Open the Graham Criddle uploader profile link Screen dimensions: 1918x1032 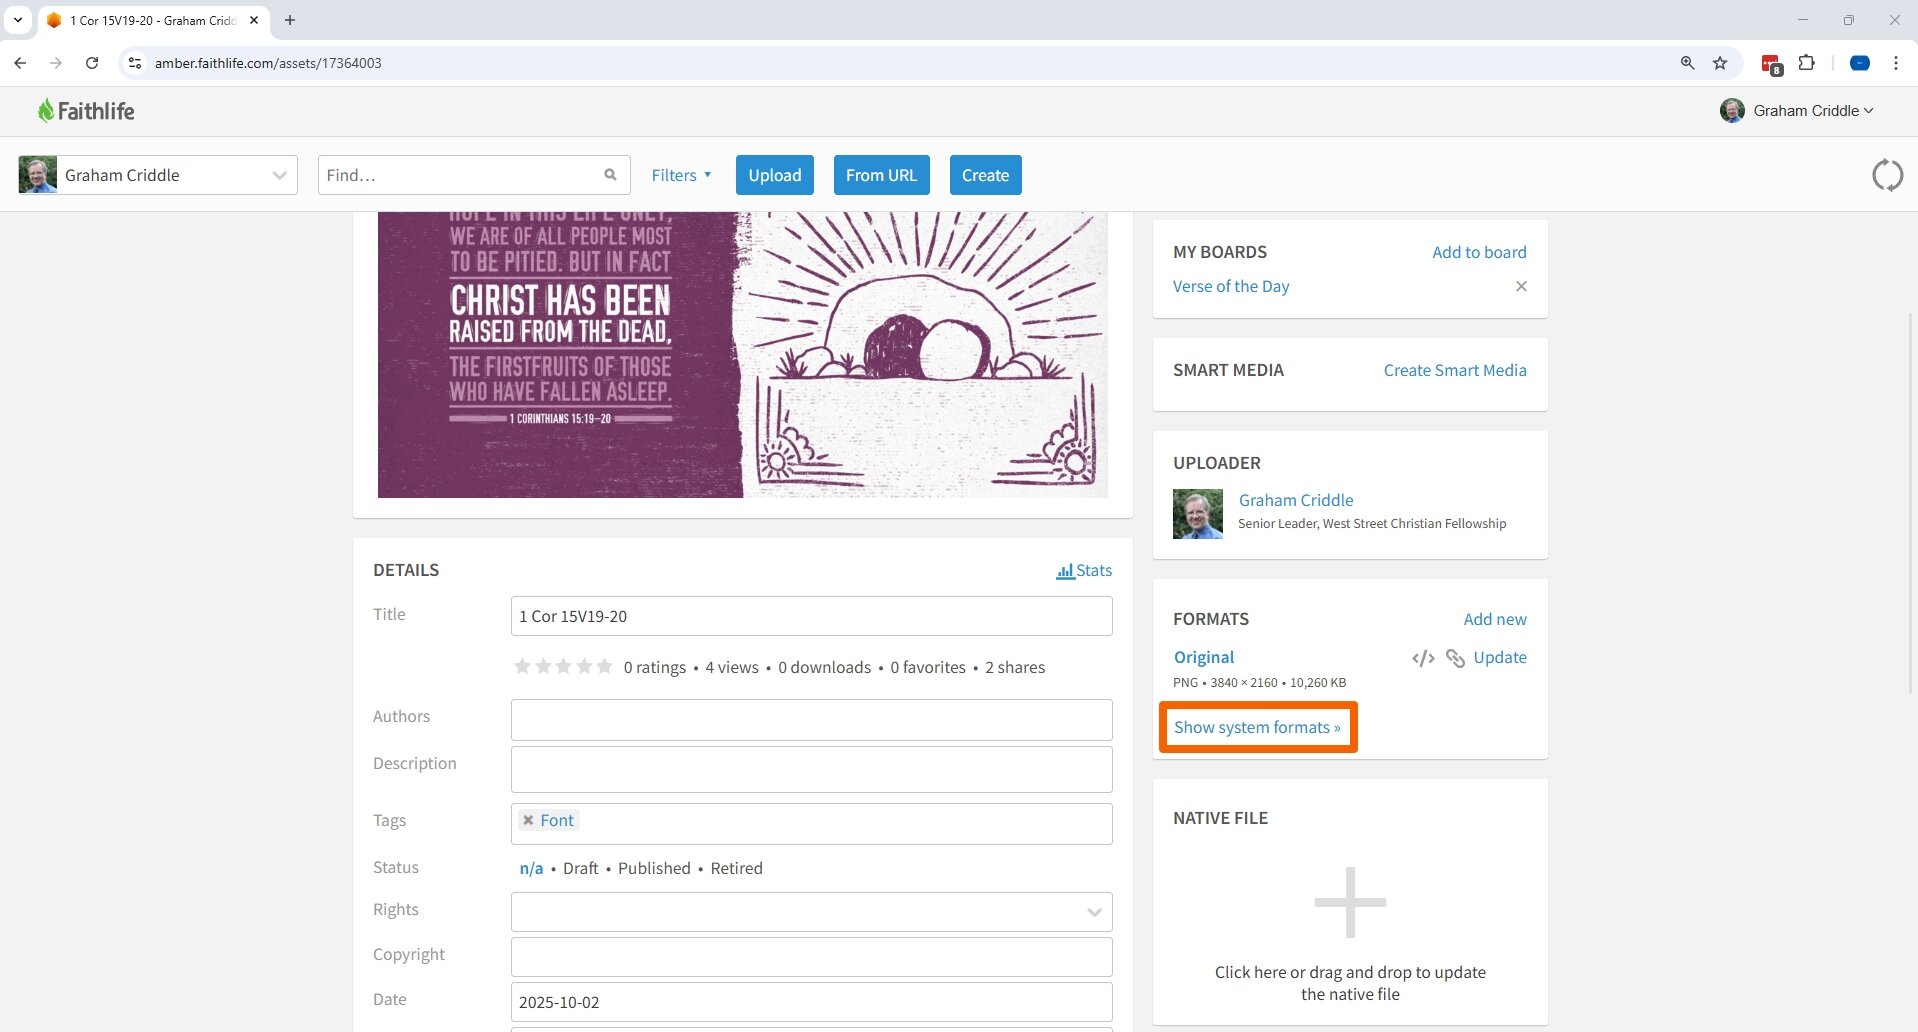[x=1296, y=500]
